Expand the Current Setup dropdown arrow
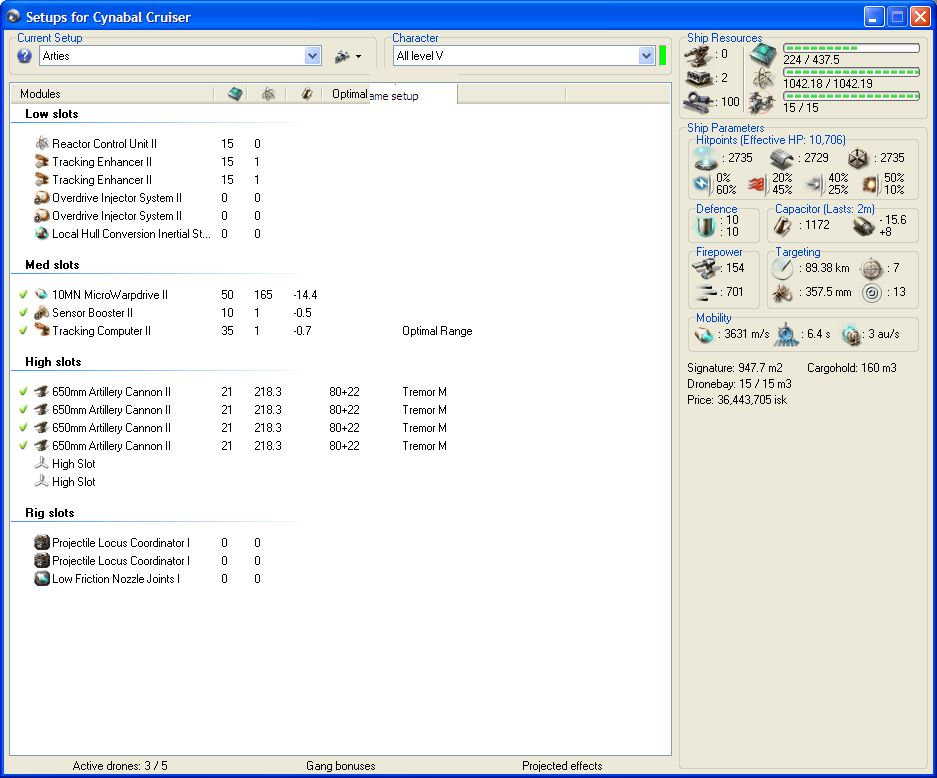Image resolution: width=937 pixels, height=778 pixels. 312,56
